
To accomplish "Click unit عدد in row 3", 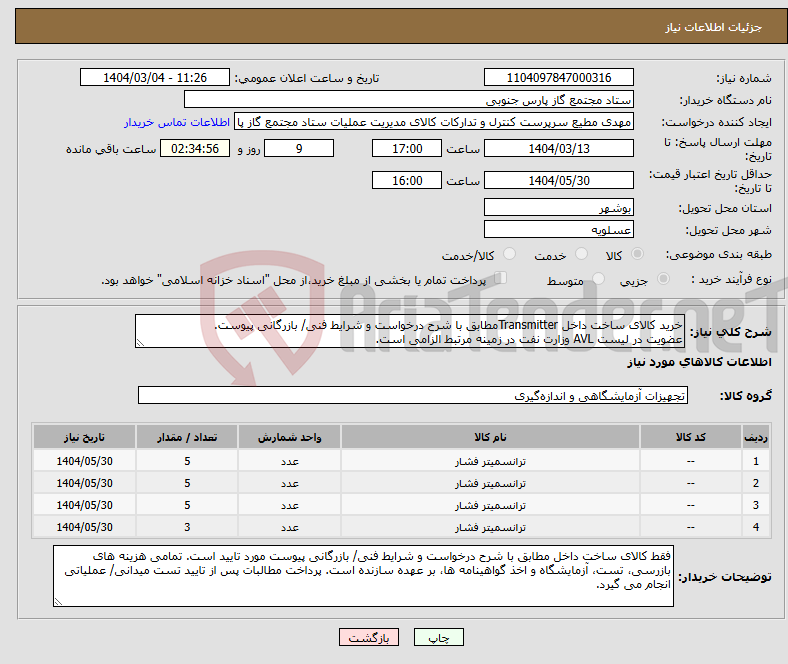I will 289,505.
